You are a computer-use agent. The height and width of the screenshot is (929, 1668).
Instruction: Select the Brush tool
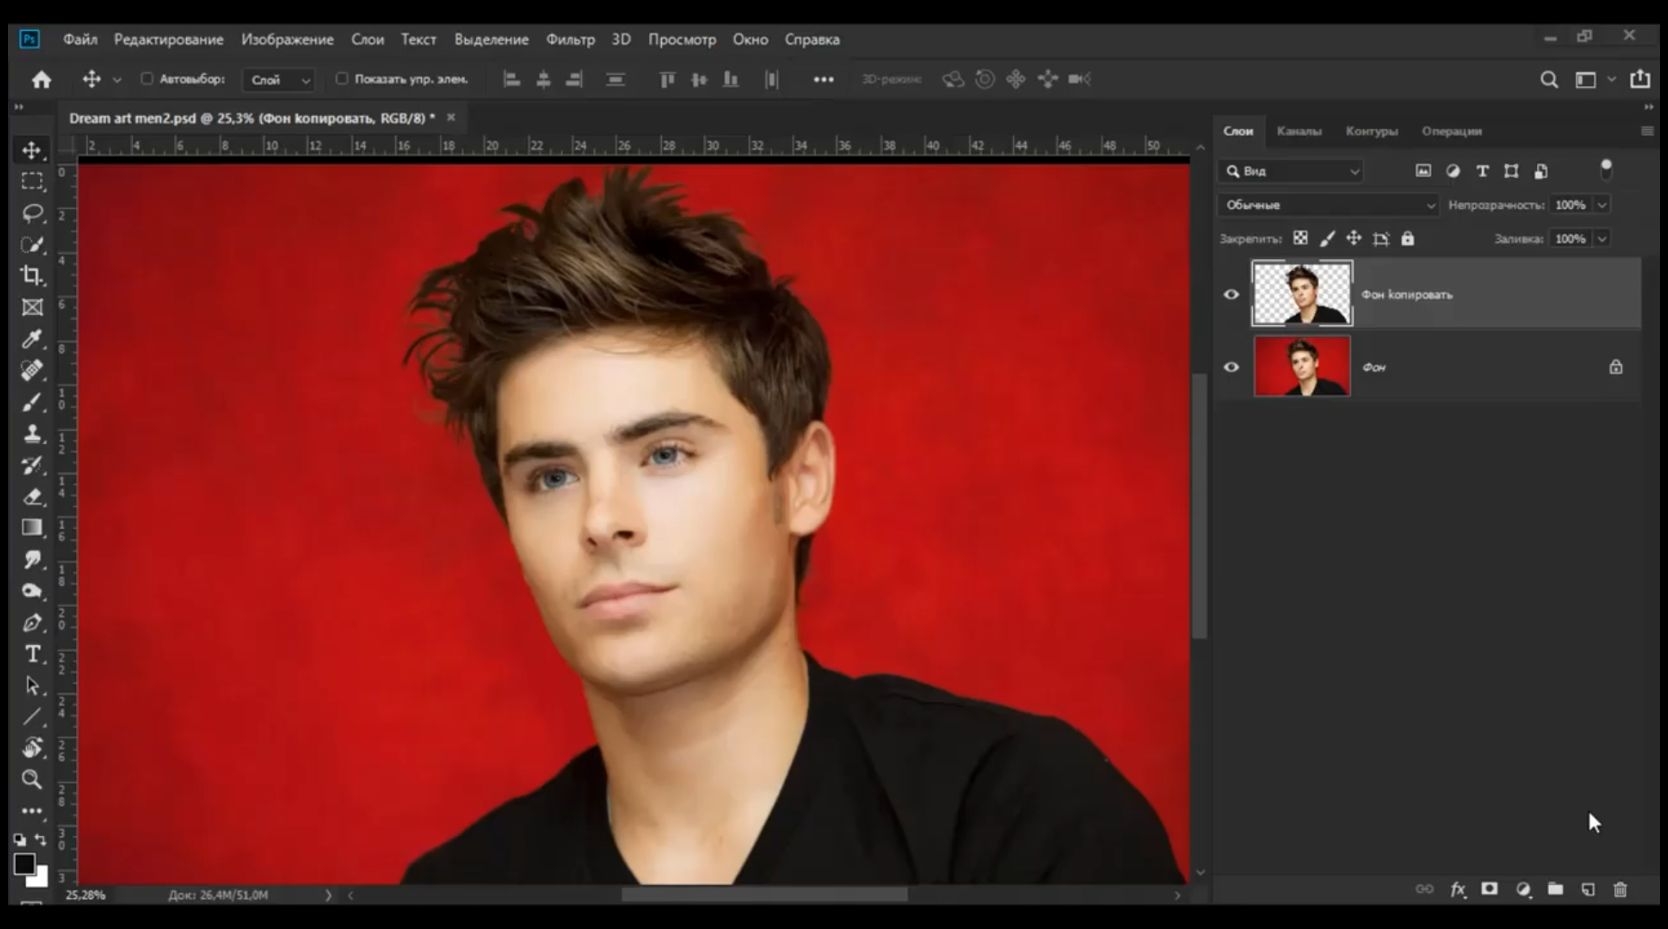(32, 402)
